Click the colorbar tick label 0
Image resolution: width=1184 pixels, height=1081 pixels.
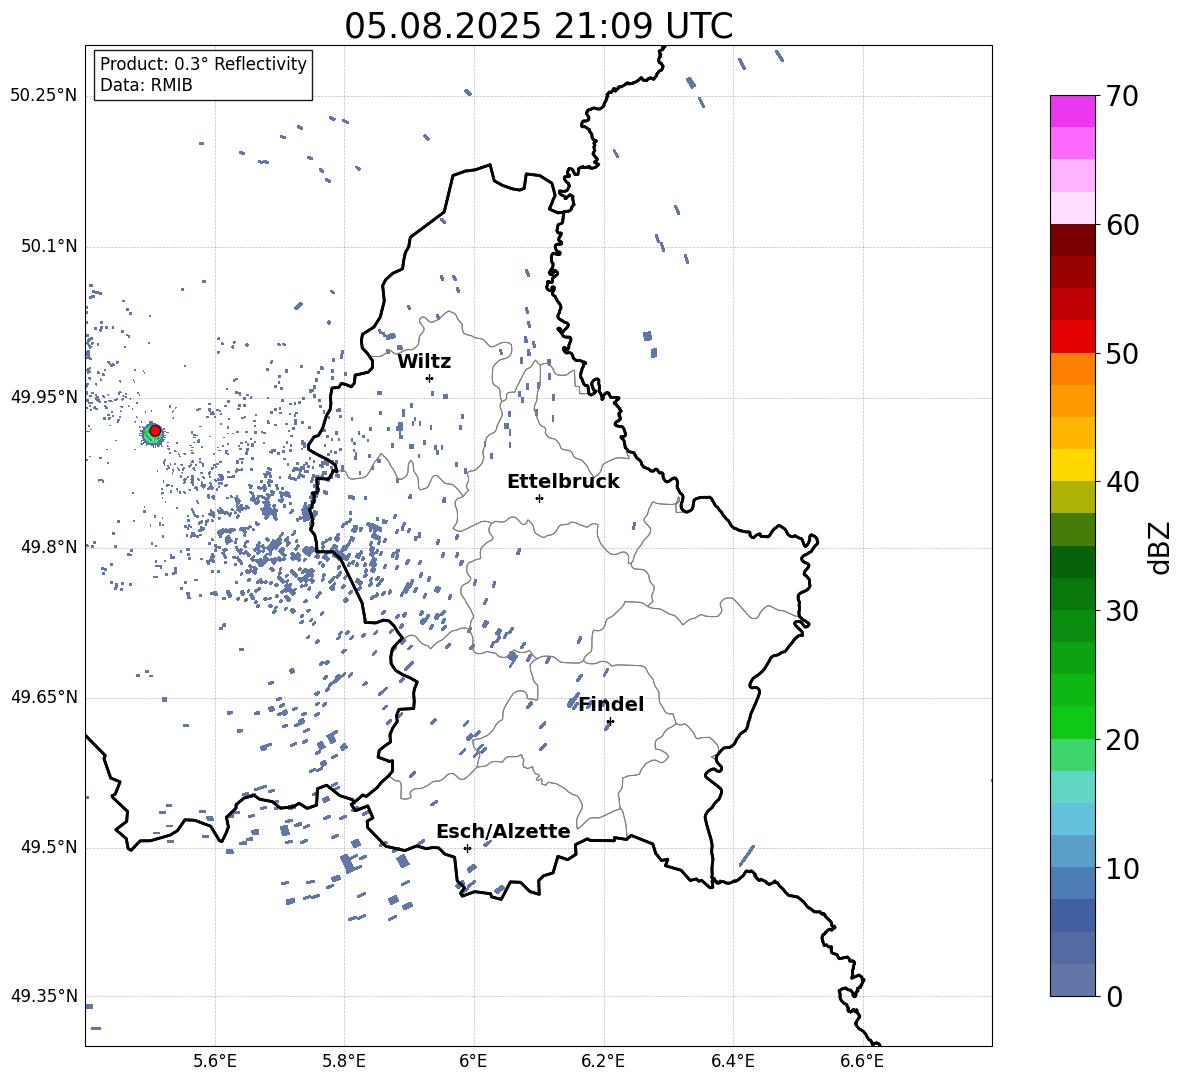click(1114, 997)
